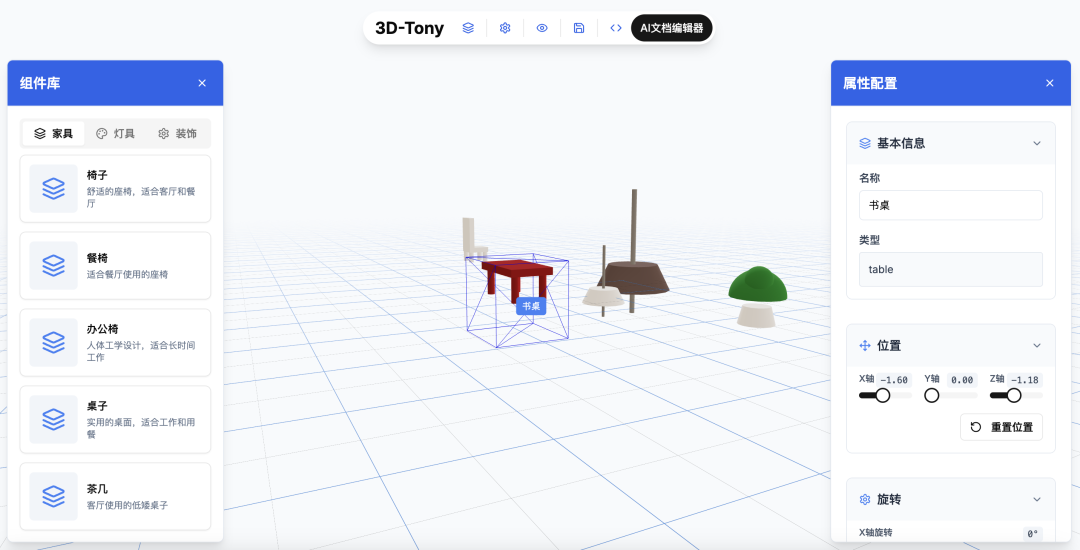Click the 位置 move icon
The width and height of the screenshot is (1080, 550).
point(865,346)
